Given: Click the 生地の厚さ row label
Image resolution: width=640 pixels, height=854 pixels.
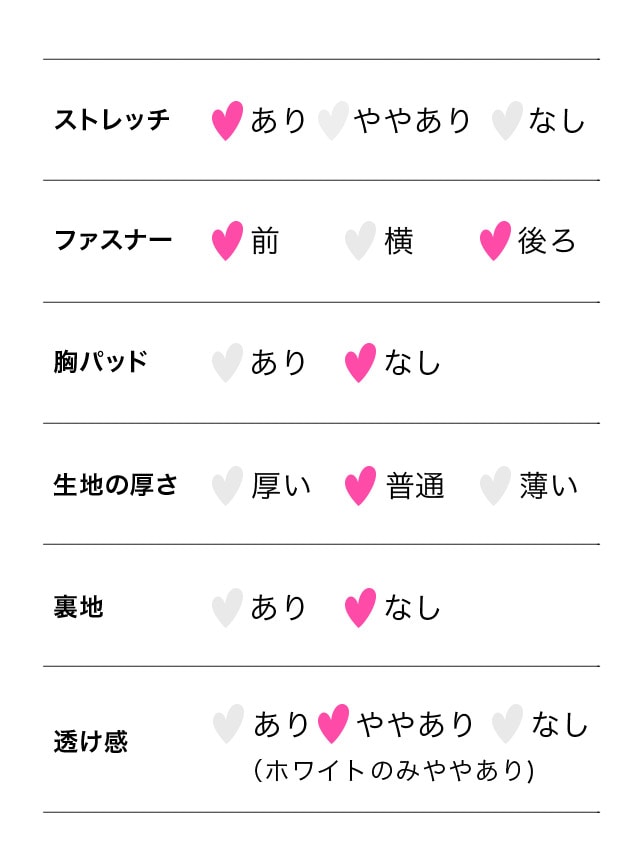Looking at the screenshot, I should pos(115,485).
